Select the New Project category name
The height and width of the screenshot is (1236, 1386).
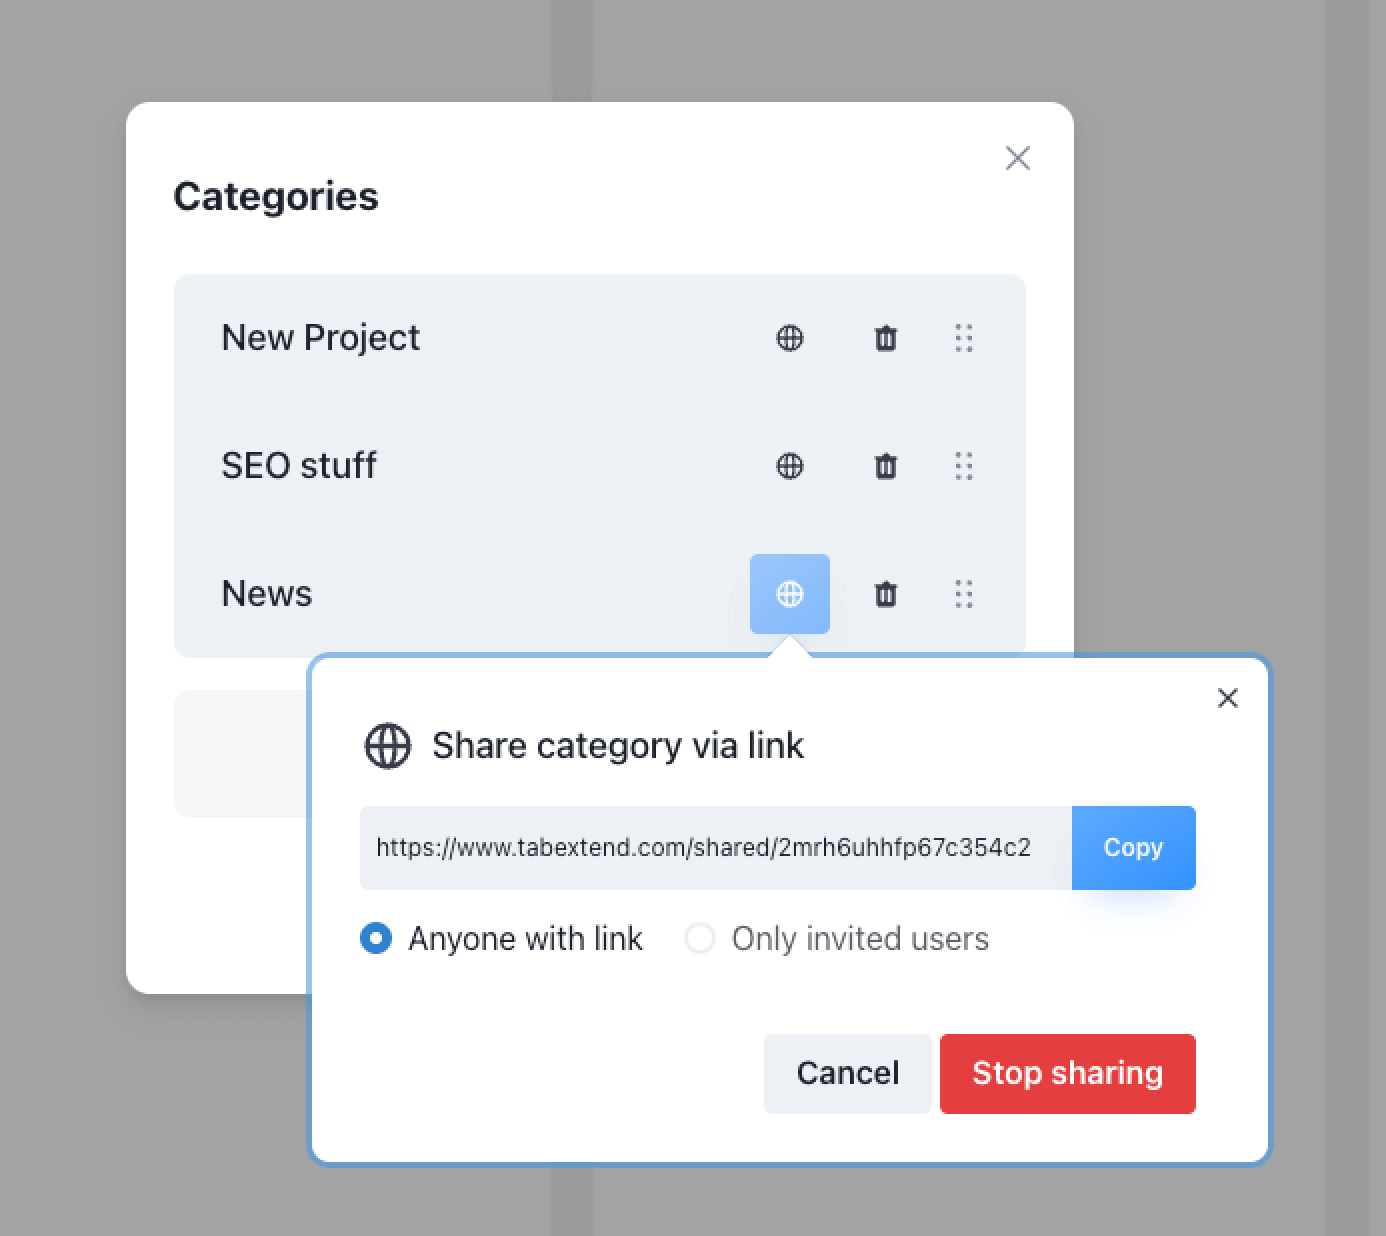(320, 338)
